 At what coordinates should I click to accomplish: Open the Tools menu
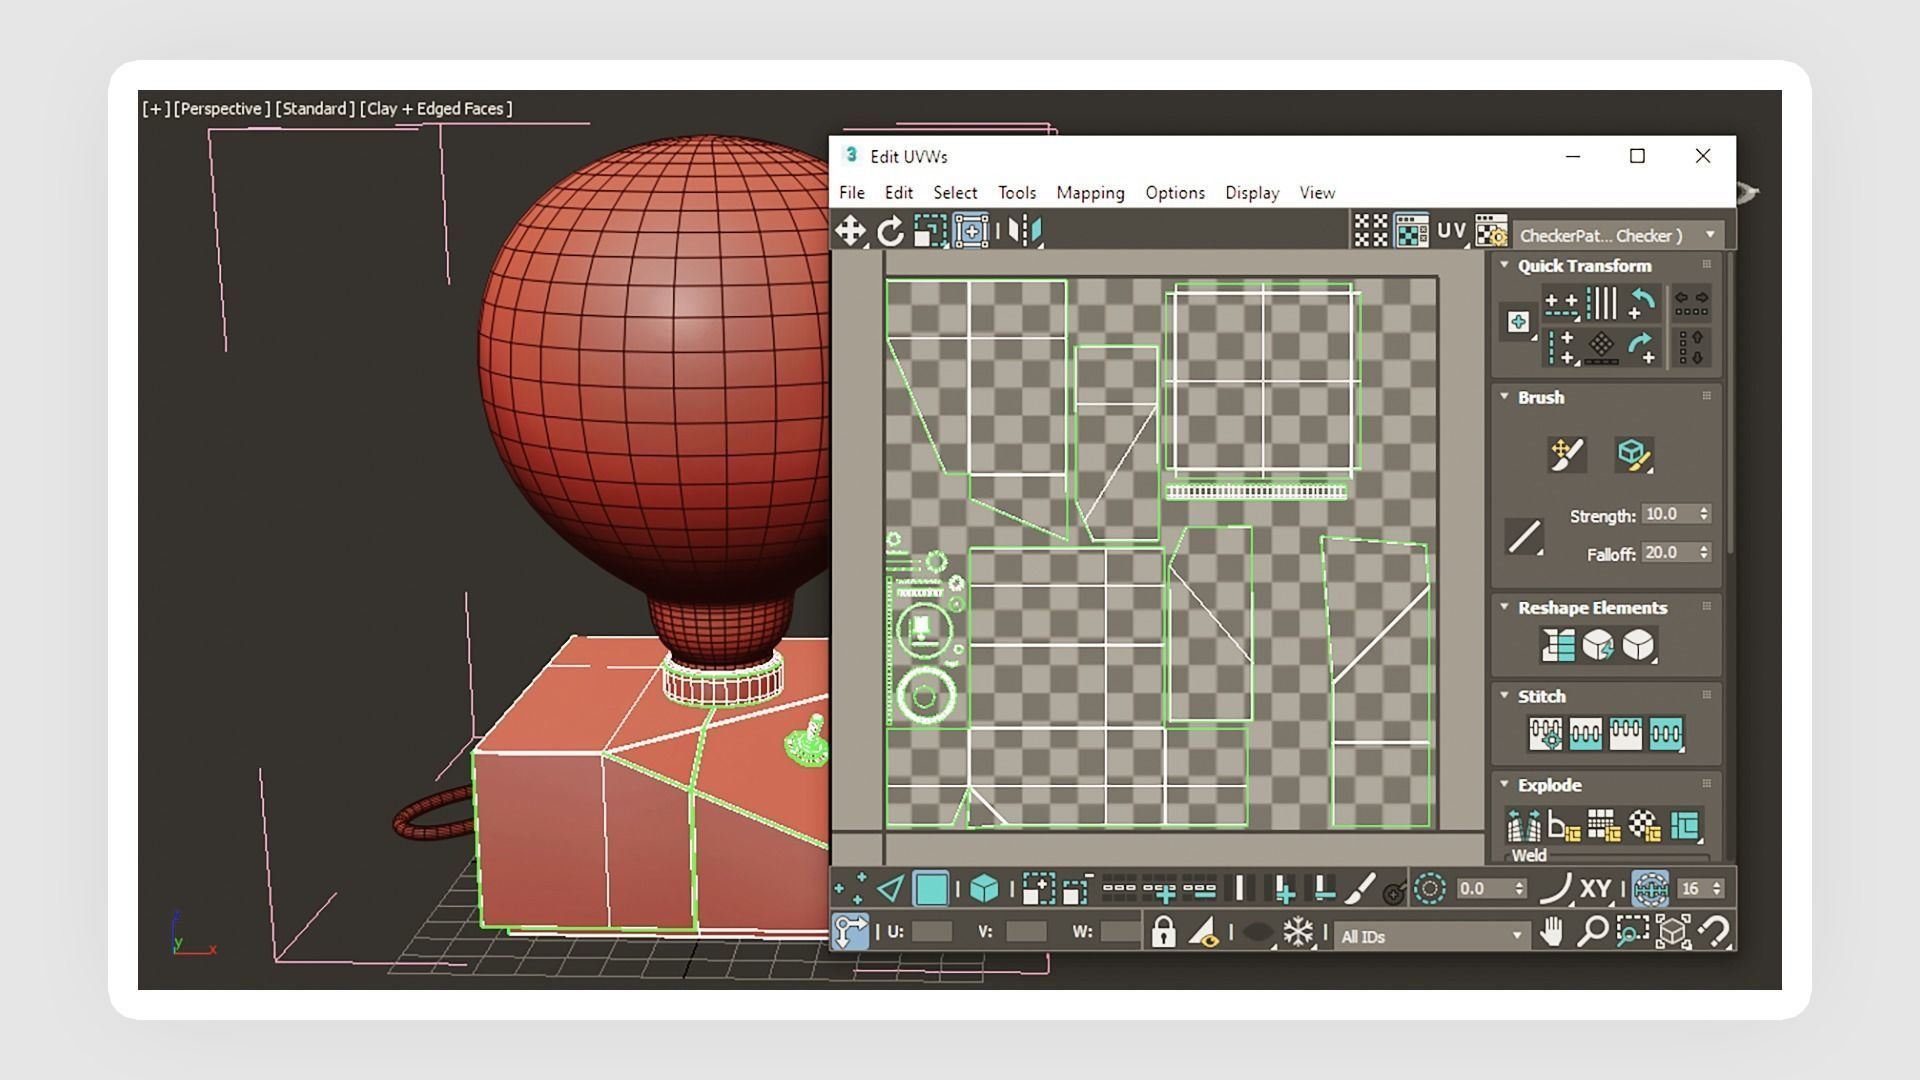1016,193
